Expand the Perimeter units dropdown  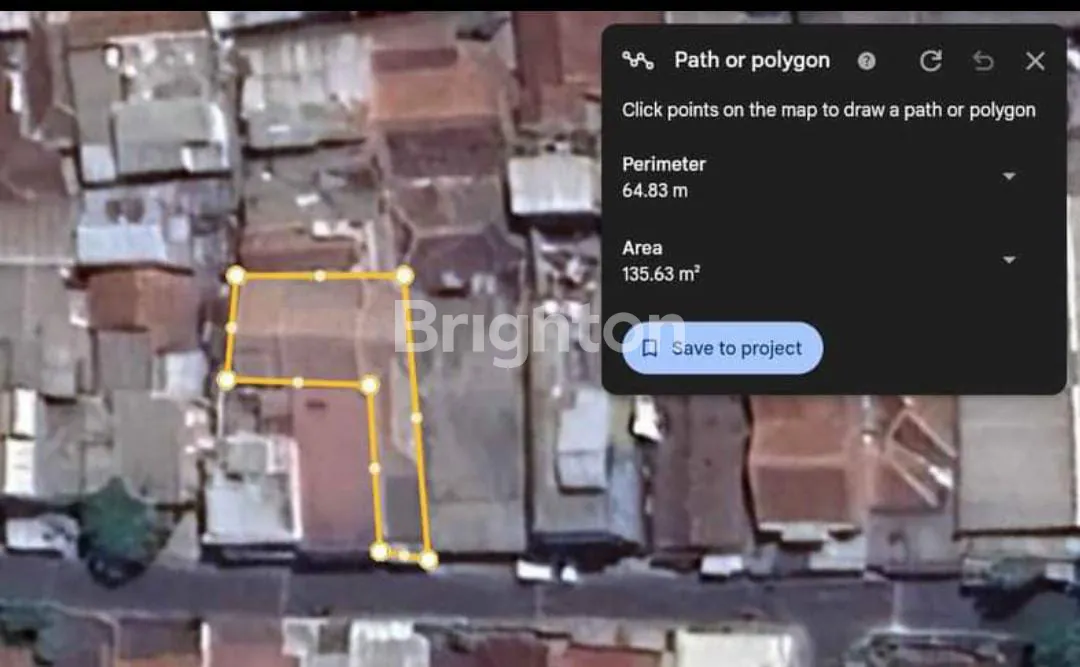(x=1009, y=176)
